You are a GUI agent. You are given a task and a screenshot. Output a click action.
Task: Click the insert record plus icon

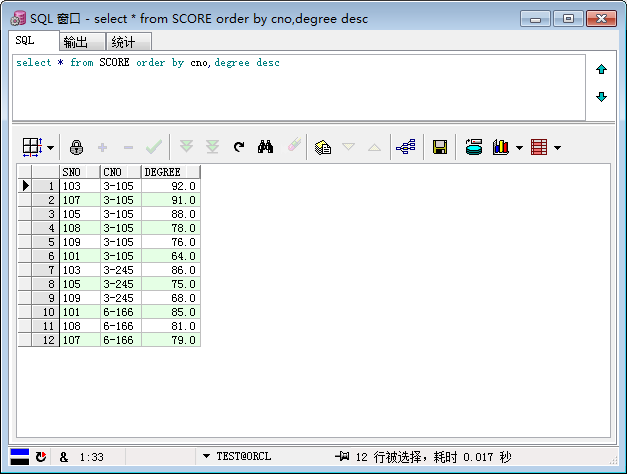tap(102, 148)
